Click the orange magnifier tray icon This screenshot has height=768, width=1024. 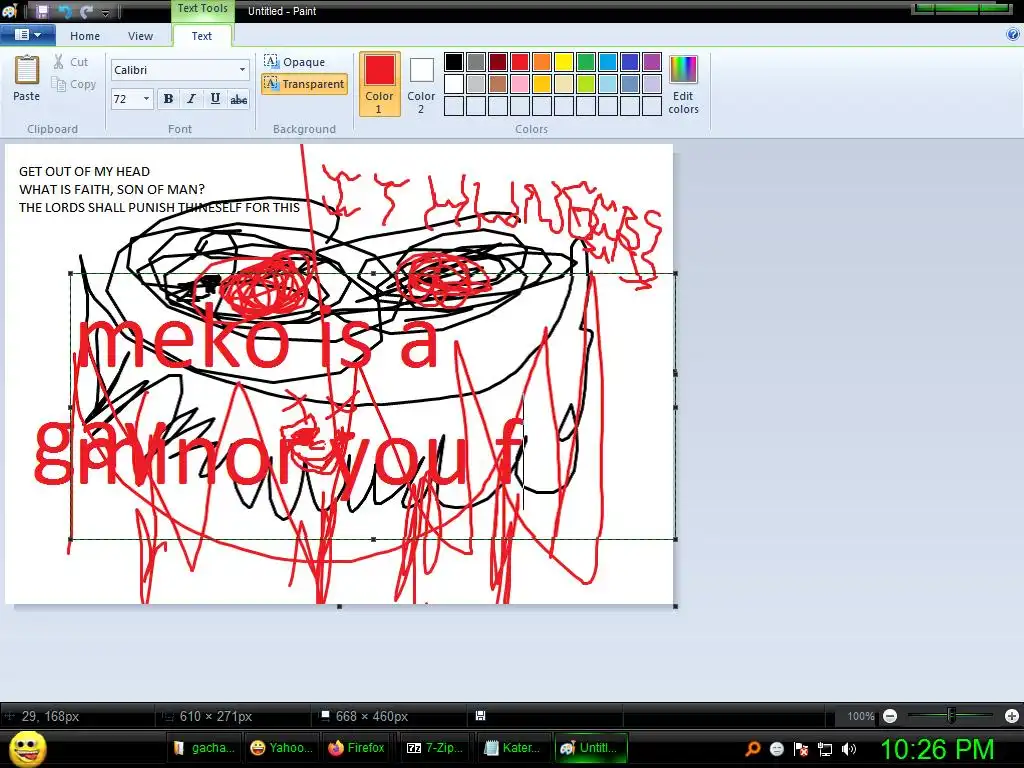pyautogui.click(x=752, y=749)
